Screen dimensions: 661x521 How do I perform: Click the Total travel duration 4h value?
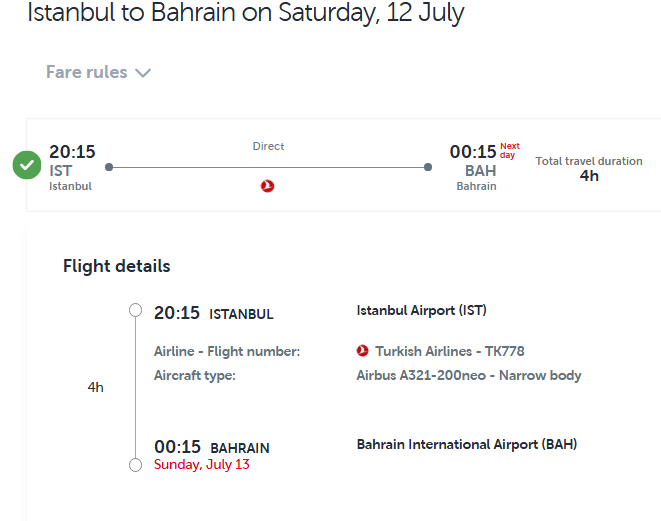click(x=589, y=176)
